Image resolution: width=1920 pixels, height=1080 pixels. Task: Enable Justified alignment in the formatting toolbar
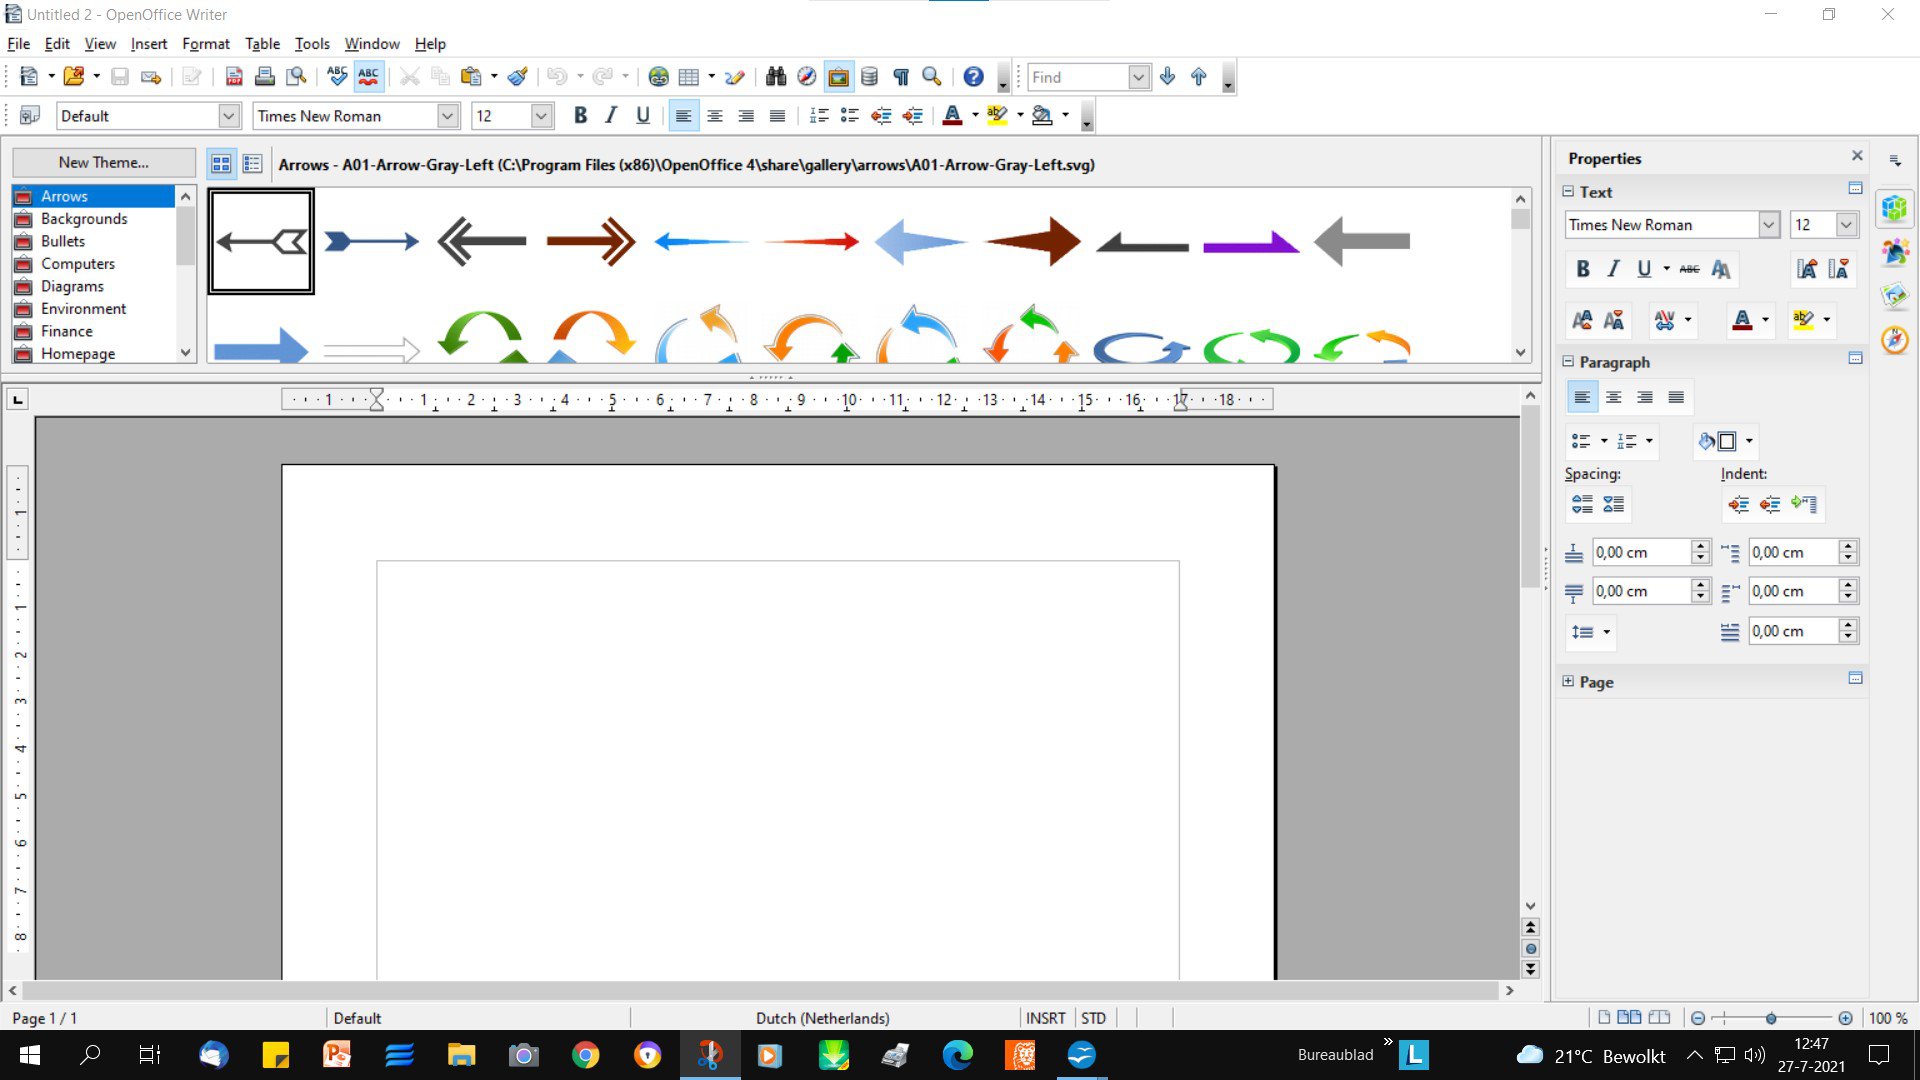click(777, 116)
